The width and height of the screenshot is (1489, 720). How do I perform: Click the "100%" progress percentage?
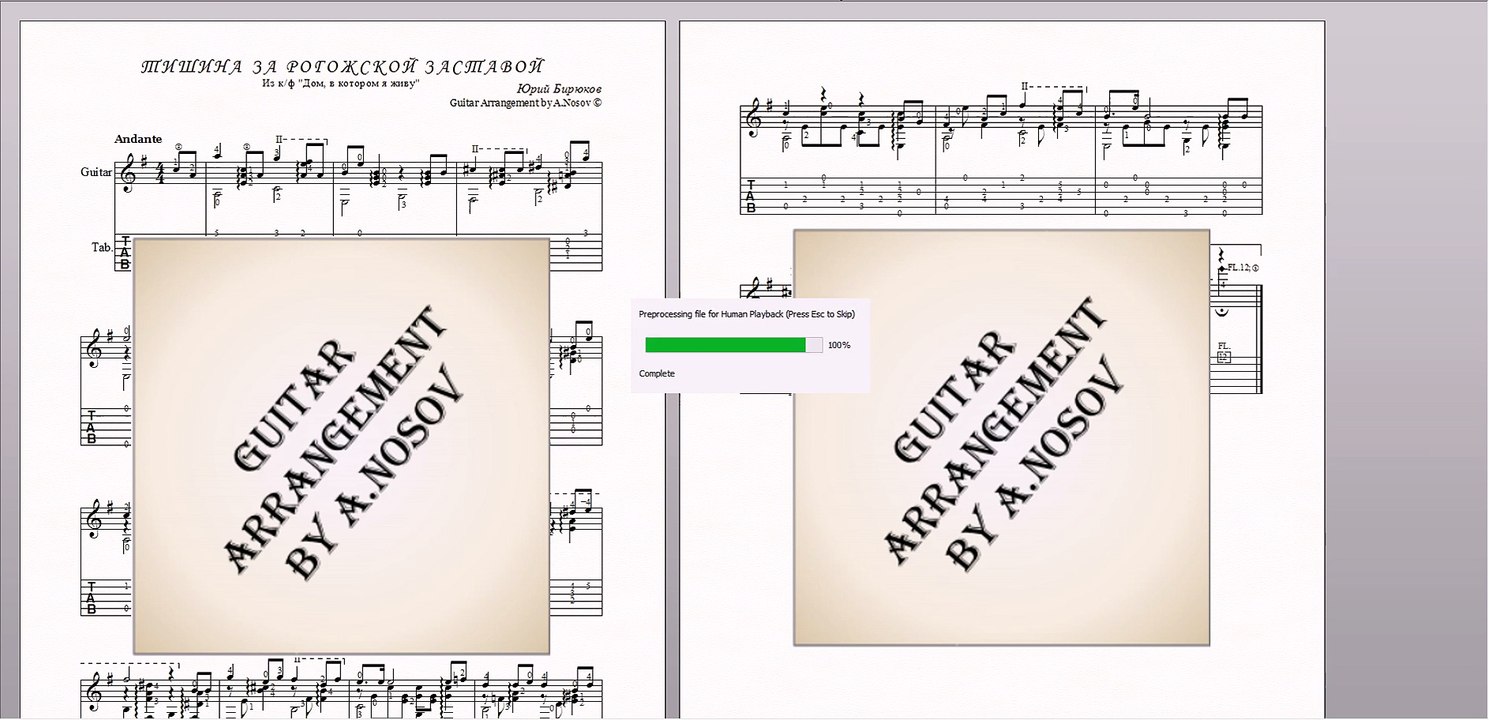coord(839,345)
